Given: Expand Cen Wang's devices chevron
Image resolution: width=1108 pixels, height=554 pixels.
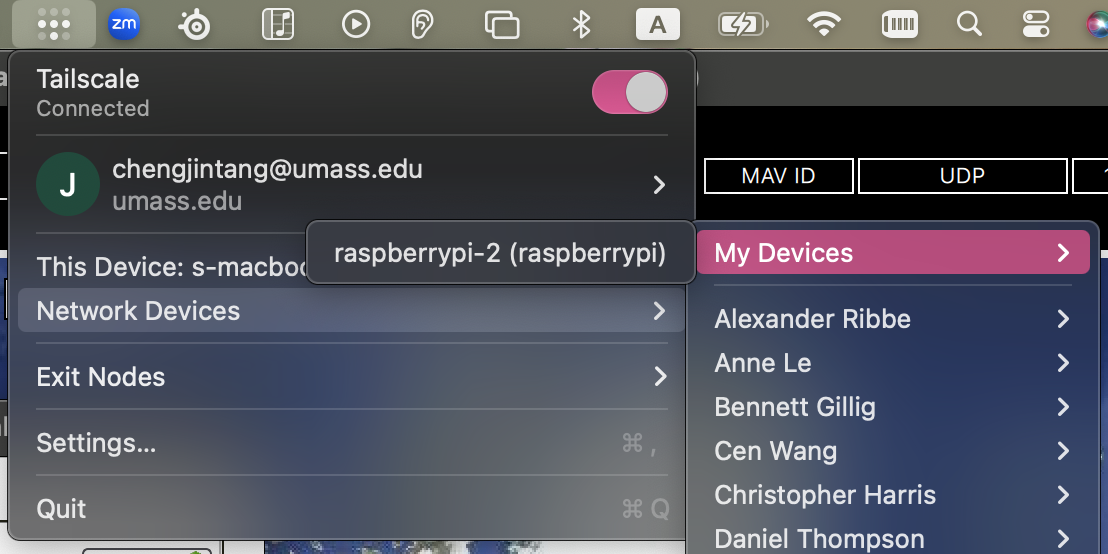Looking at the screenshot, I should tap(1063, 451).
